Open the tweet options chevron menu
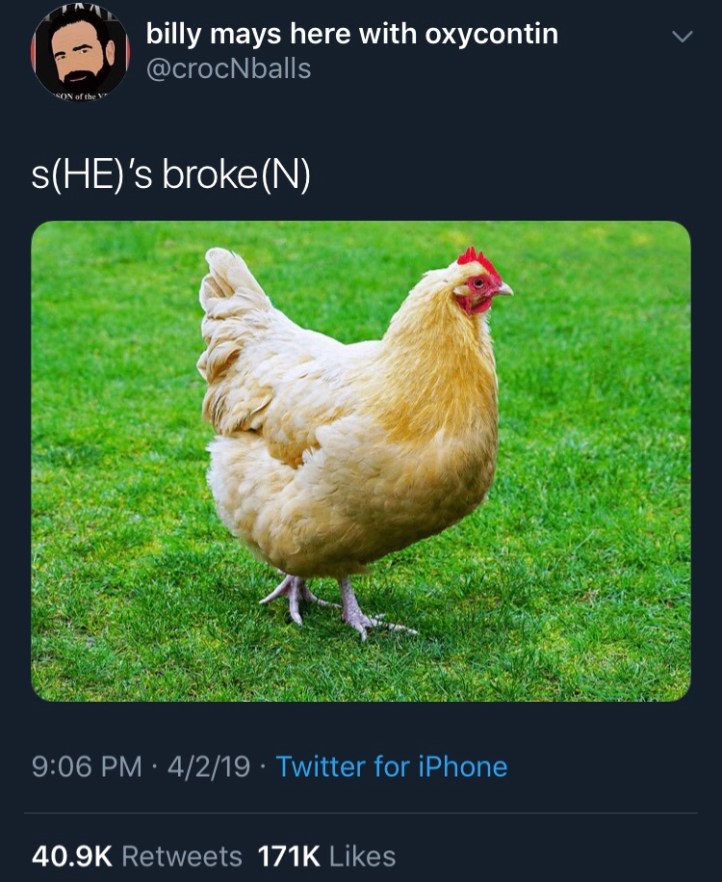722x882 pixels. [x=682, y=37]
